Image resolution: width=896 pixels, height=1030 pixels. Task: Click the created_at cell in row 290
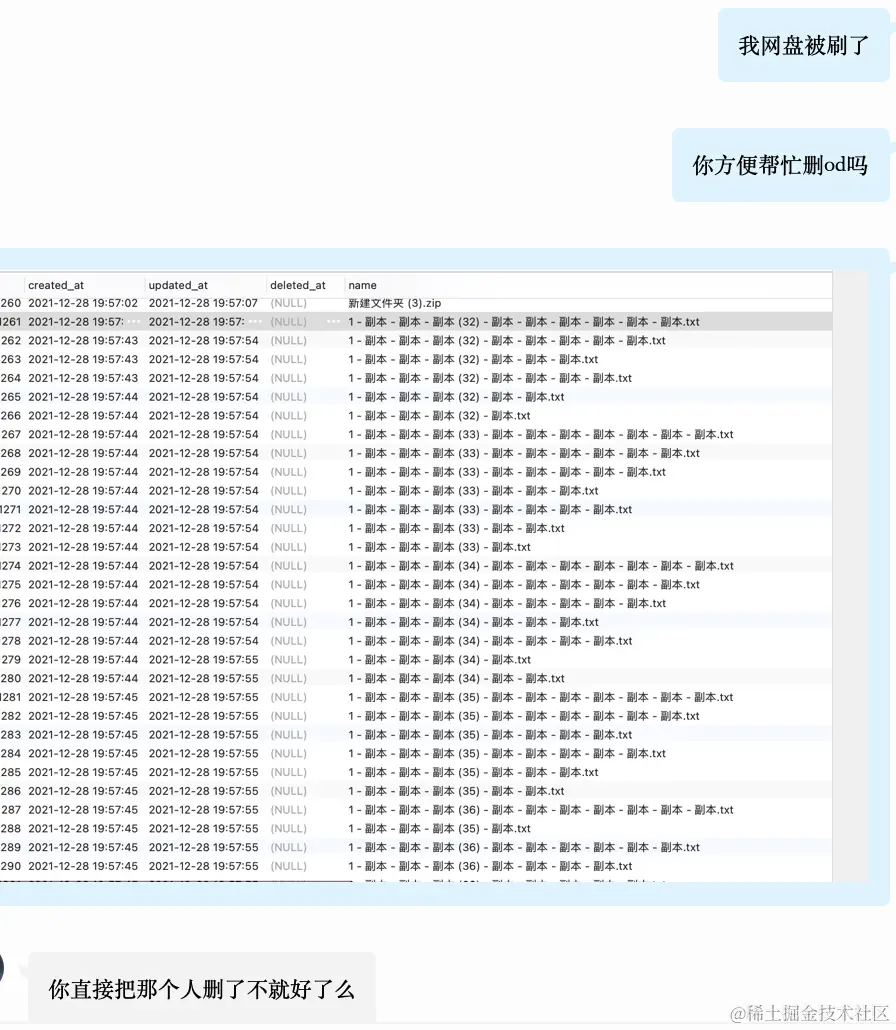point(83,866)
